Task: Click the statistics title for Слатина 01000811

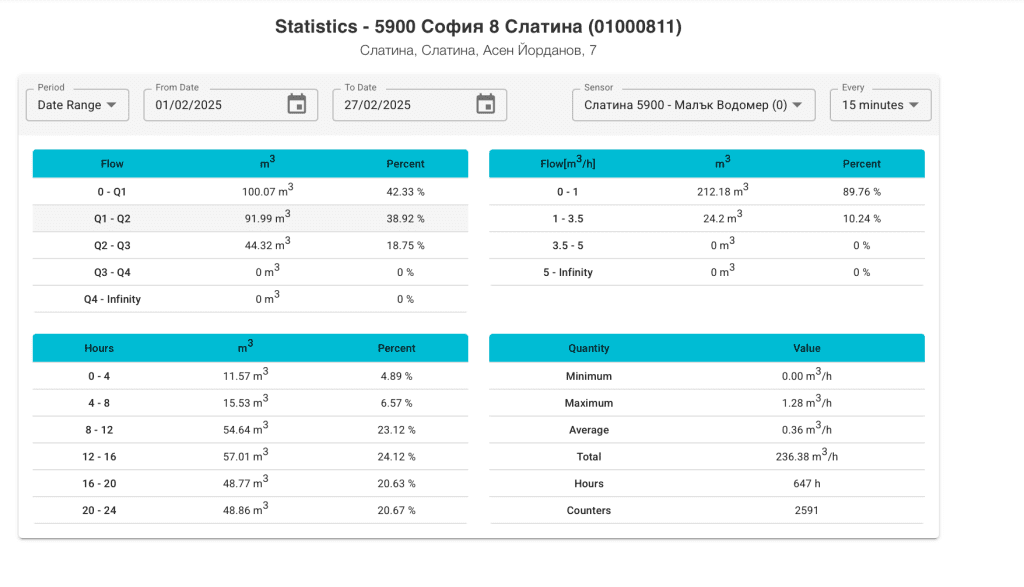Action: (x=478, y=26)
